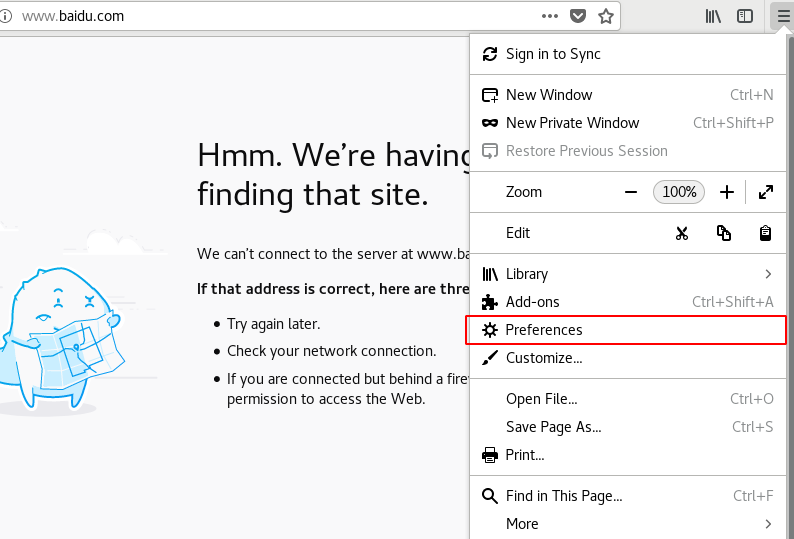Expand the More submenu
794x539 pixels.
coord(628,524)
